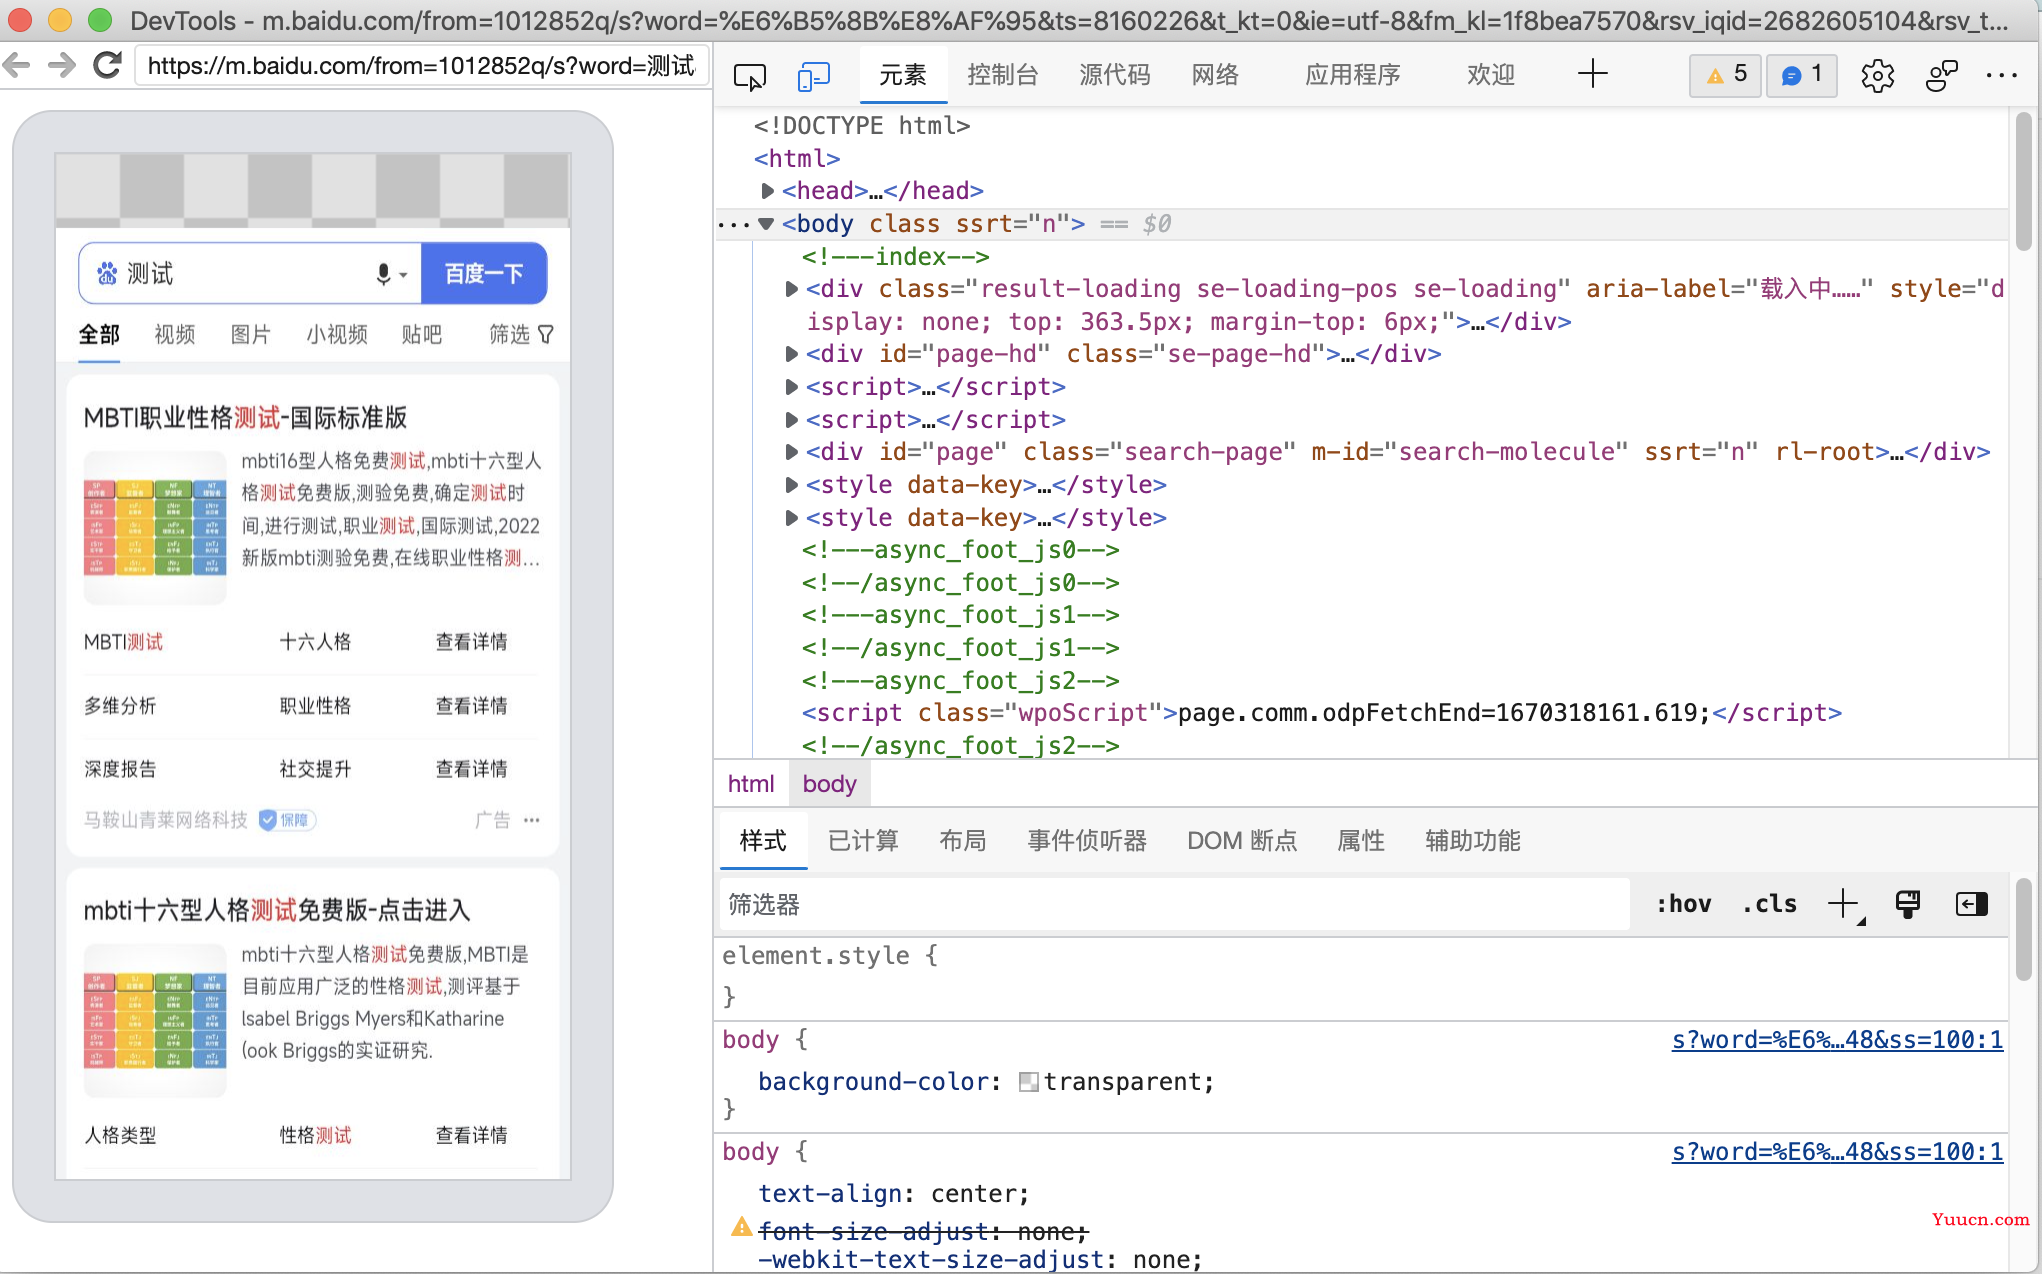The height and width of the screenshot is (1274, 2042).
Task: Open first body rule's stylesheet source link
Action: [x=1837, y=1040]
